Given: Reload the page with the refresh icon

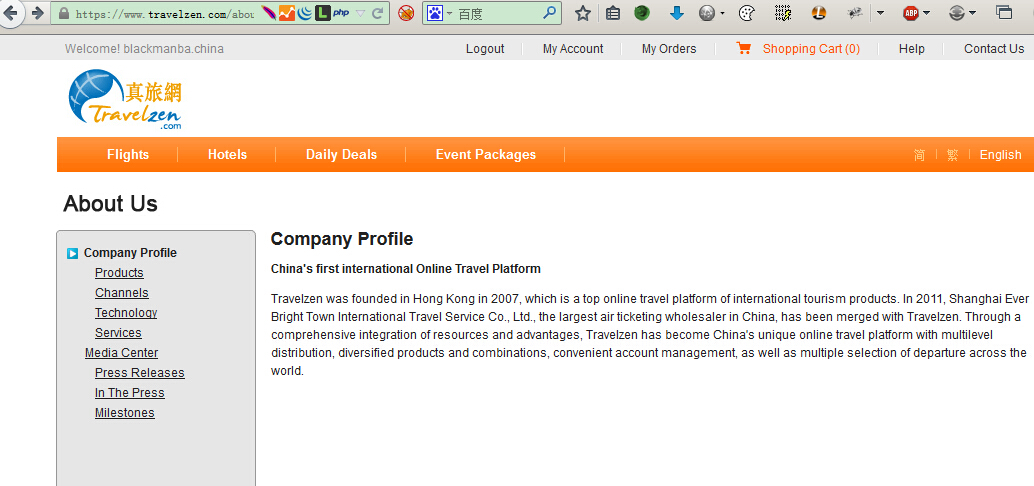Looking at the screenshot, I should pos(378,13).
